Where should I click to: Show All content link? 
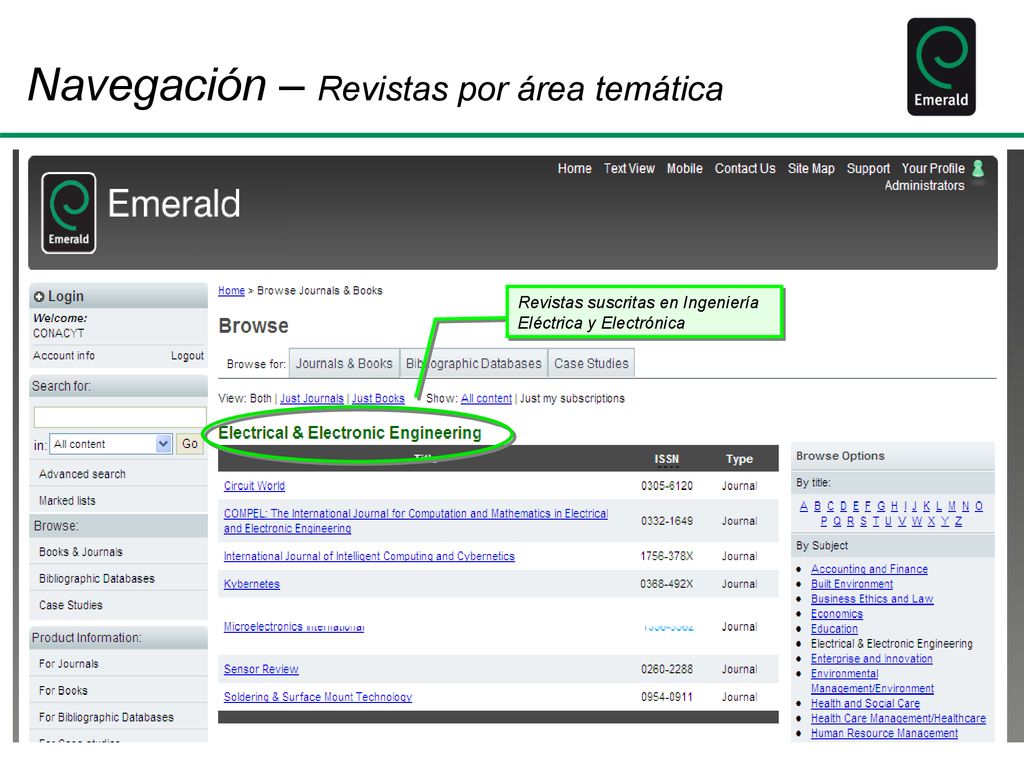[487, 398]
